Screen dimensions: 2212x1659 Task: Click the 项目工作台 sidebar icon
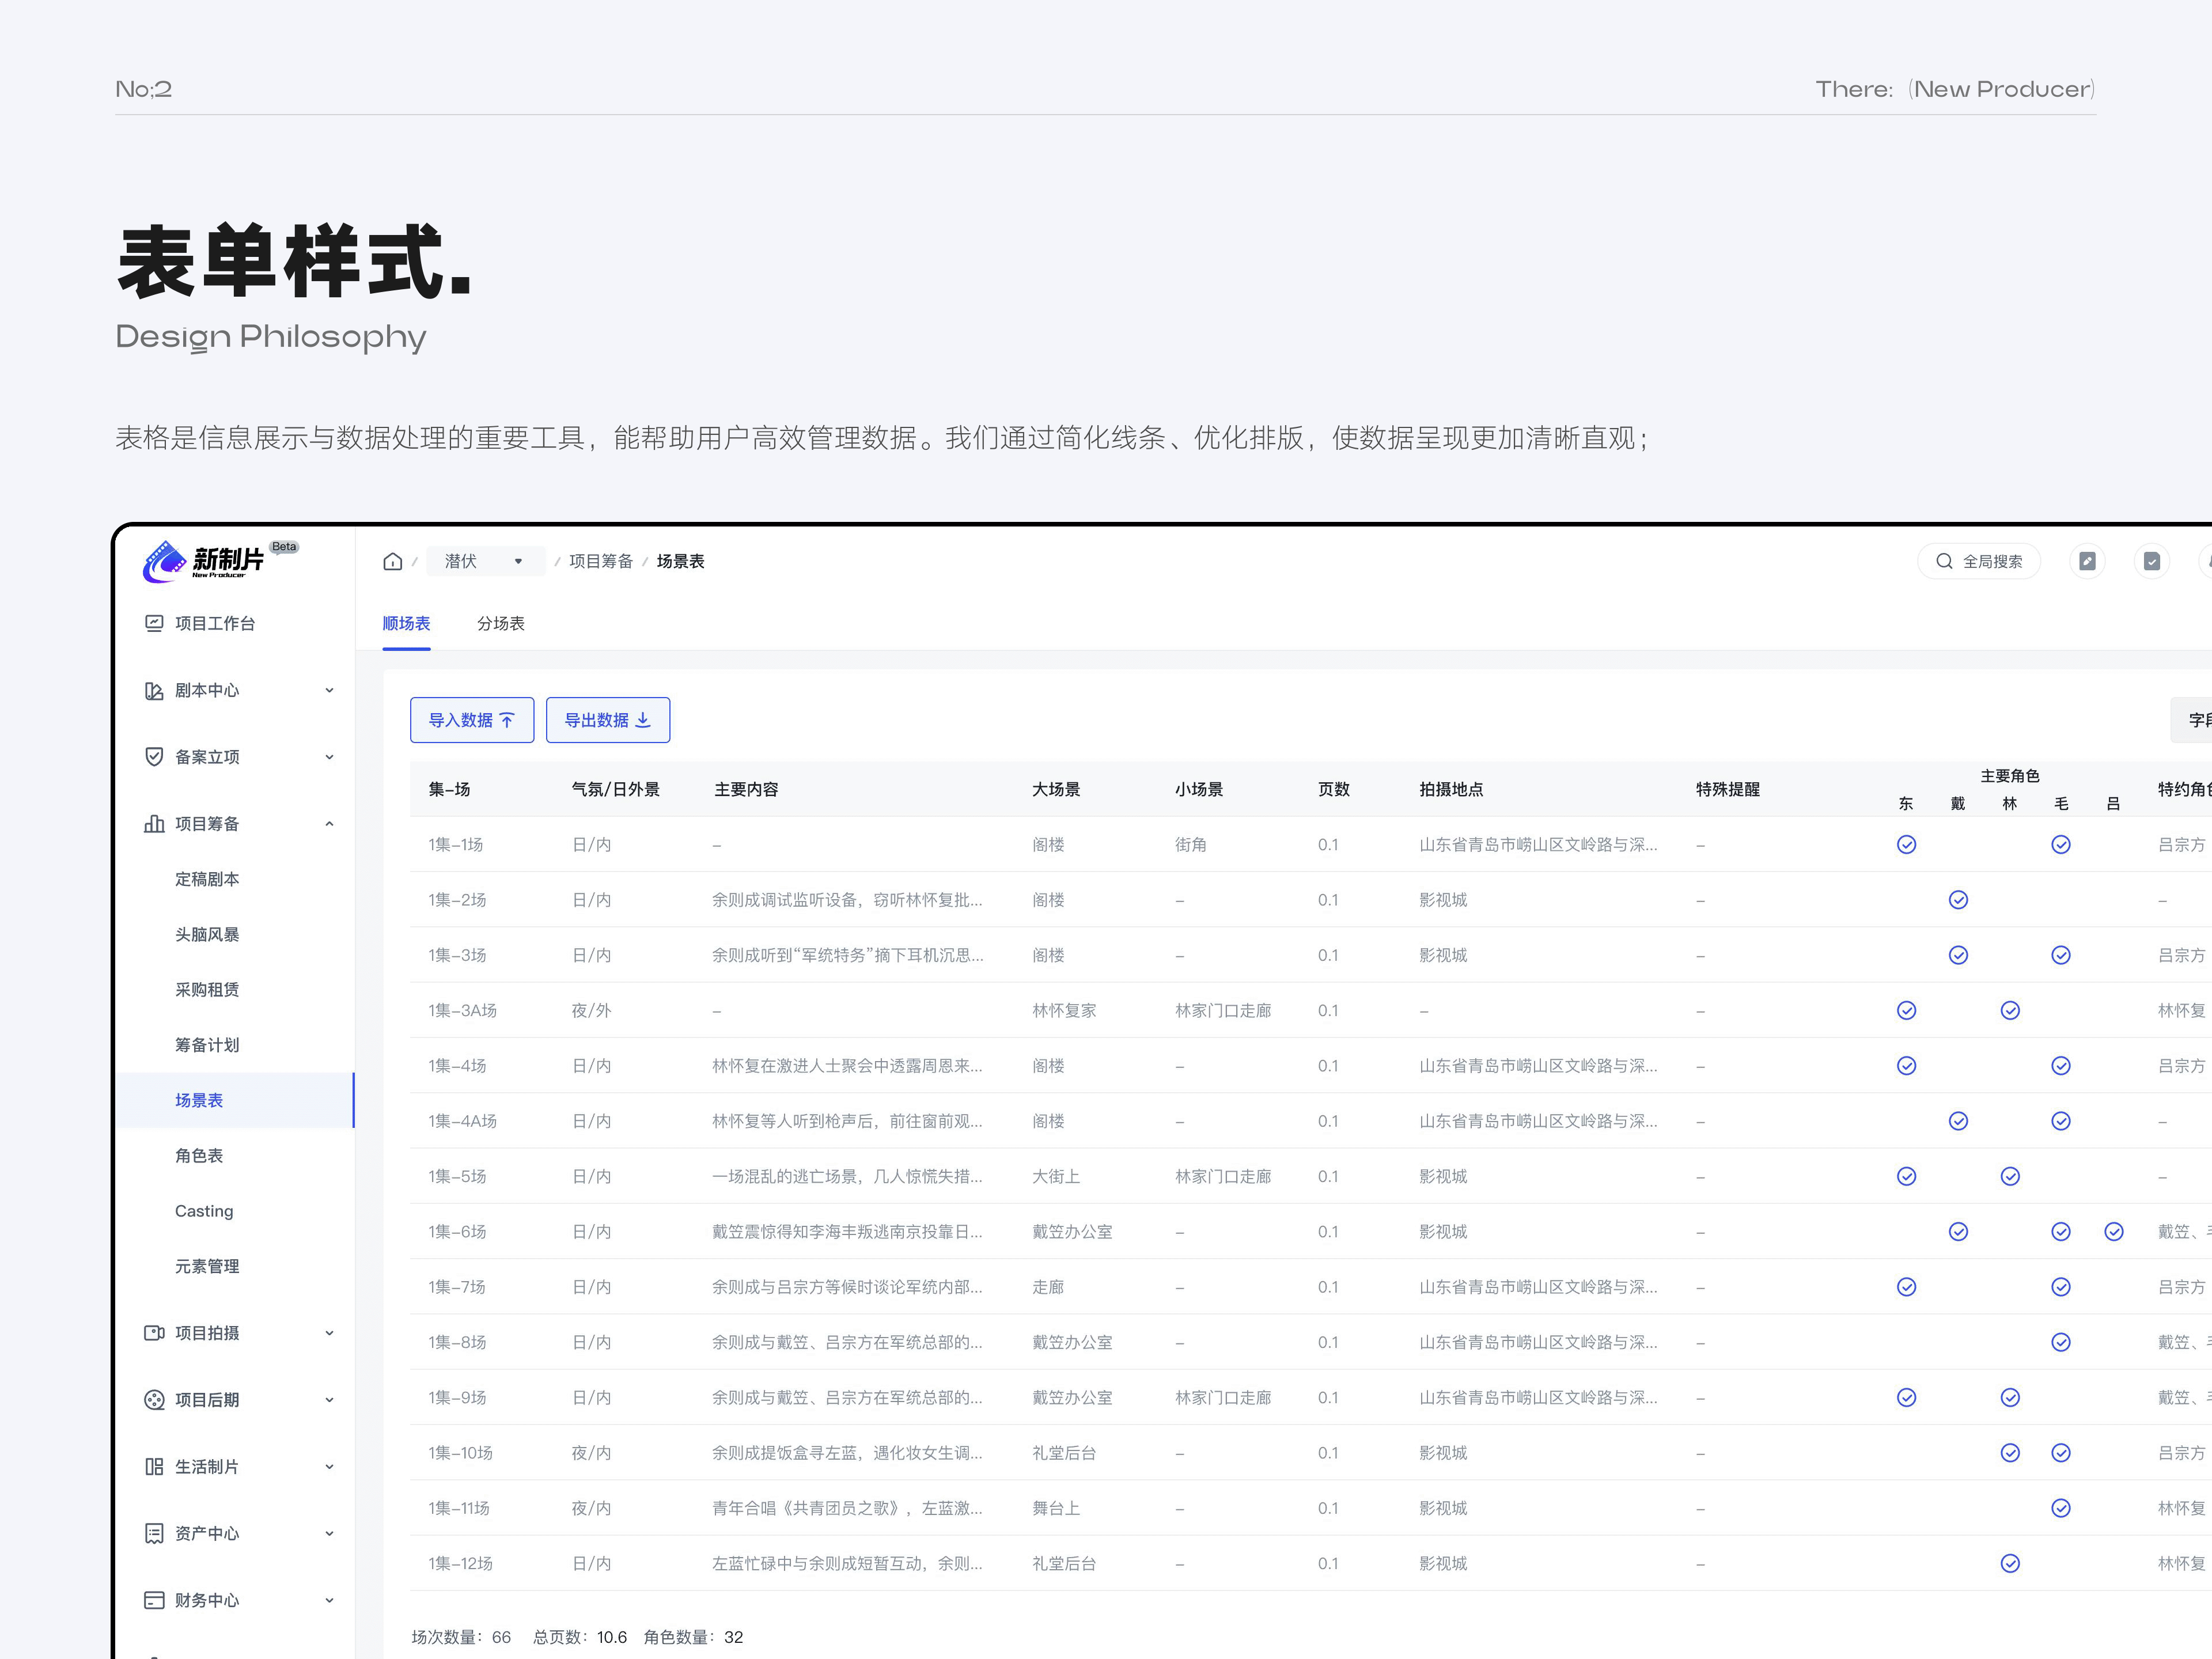(x=154, y=623)
